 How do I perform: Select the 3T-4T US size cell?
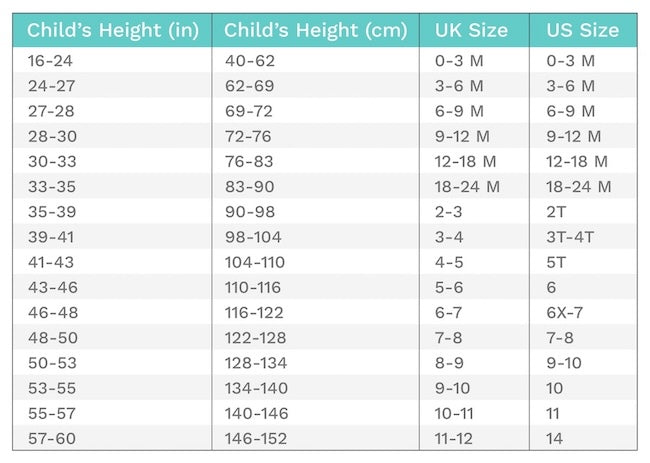pos(571,237)
